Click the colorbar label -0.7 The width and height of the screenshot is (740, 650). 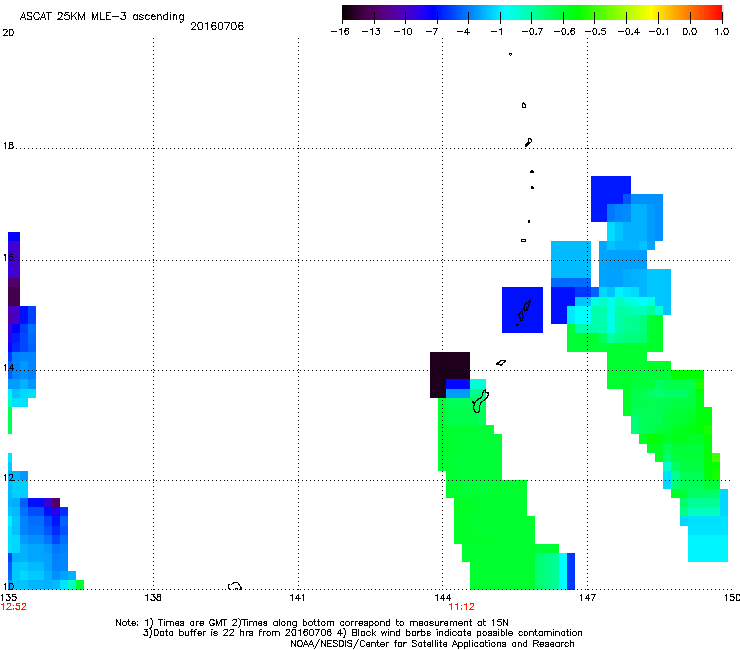(532, 32)
